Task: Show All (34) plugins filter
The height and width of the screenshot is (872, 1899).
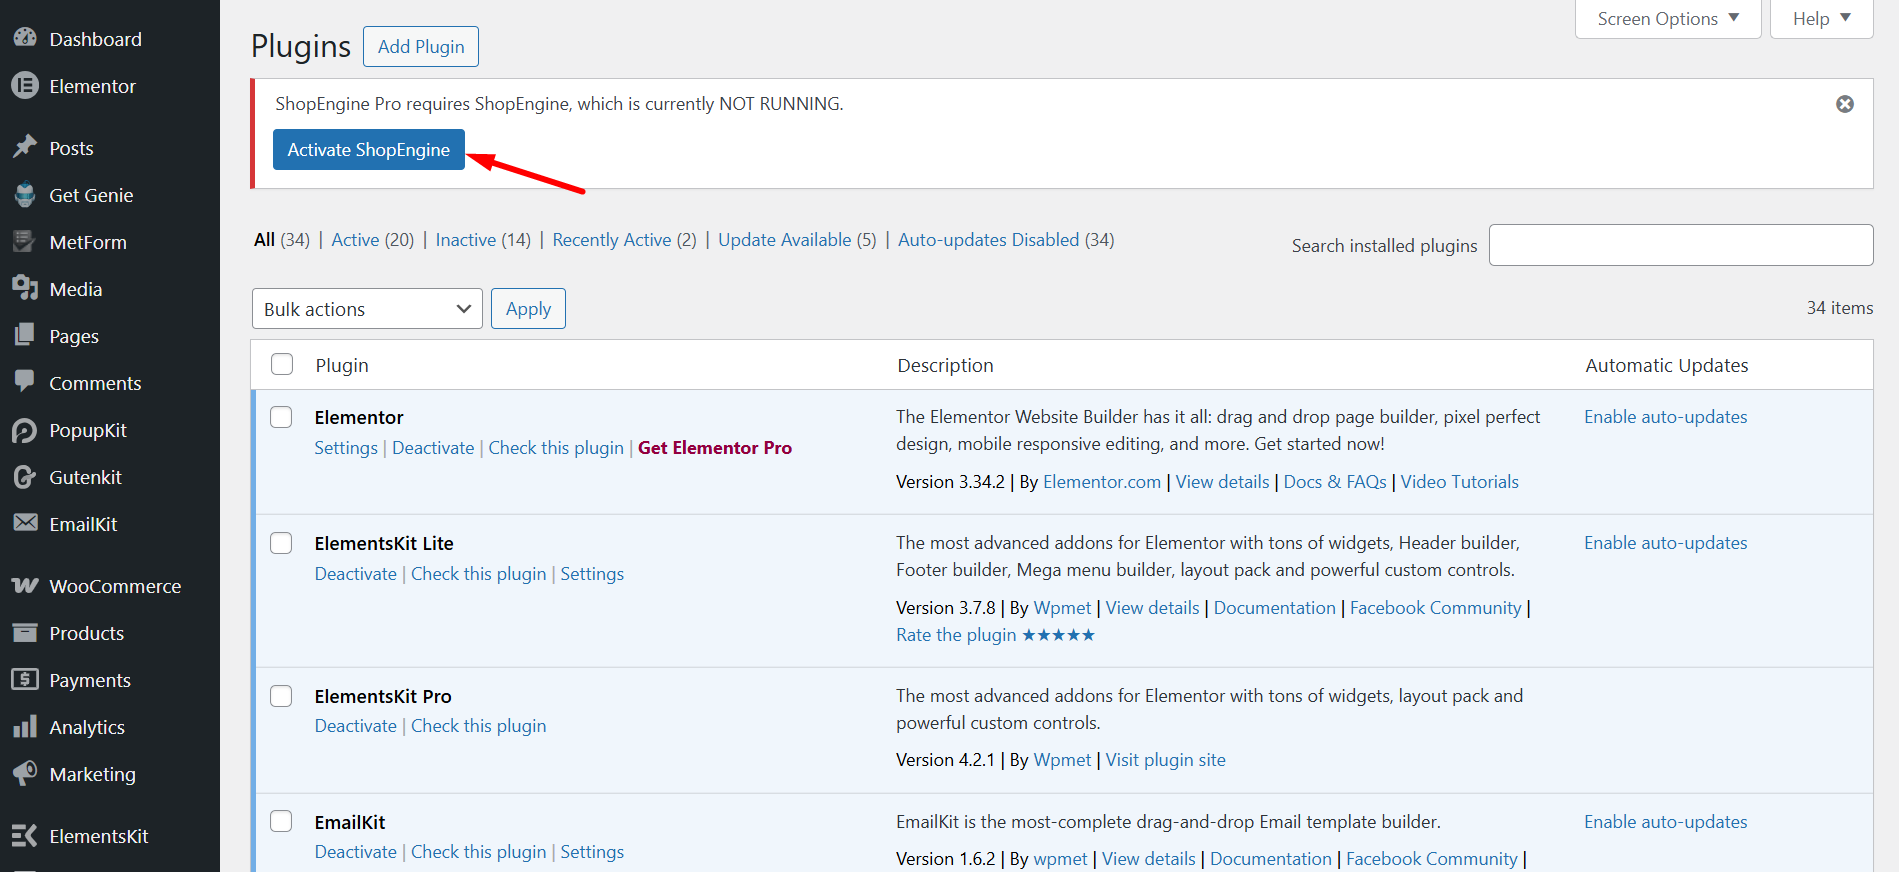Action: click(x=282, y=240)
